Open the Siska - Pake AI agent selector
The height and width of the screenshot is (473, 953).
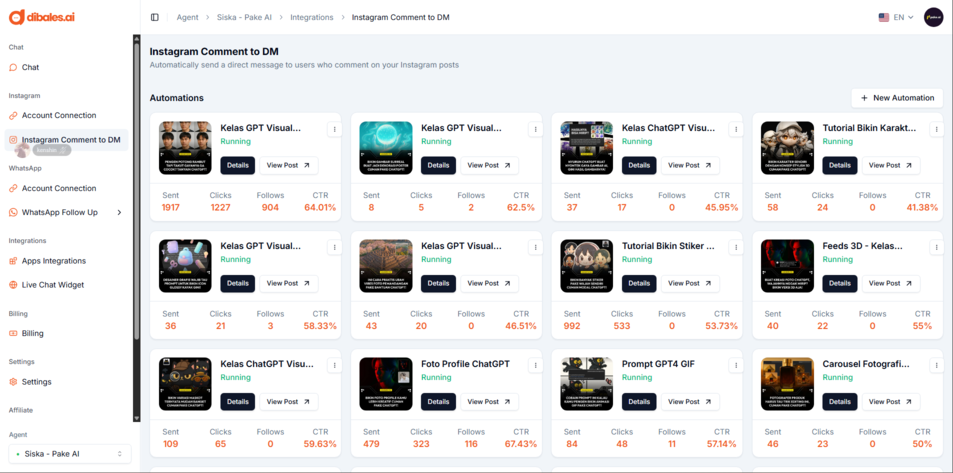tap(70, 454)
